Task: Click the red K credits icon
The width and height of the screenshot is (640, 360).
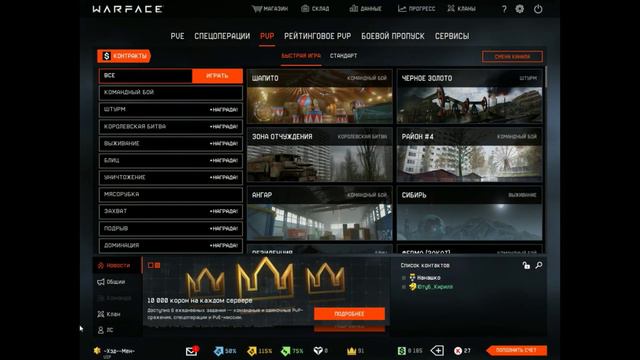Action: (458, 351)
